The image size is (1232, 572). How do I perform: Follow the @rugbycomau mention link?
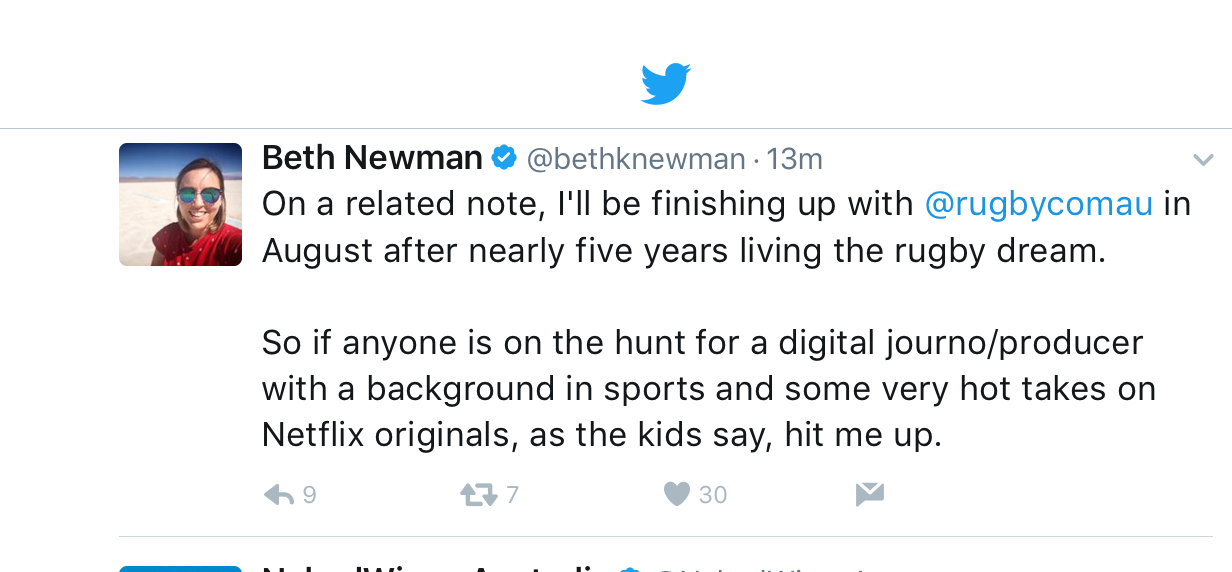[1039, 204]
